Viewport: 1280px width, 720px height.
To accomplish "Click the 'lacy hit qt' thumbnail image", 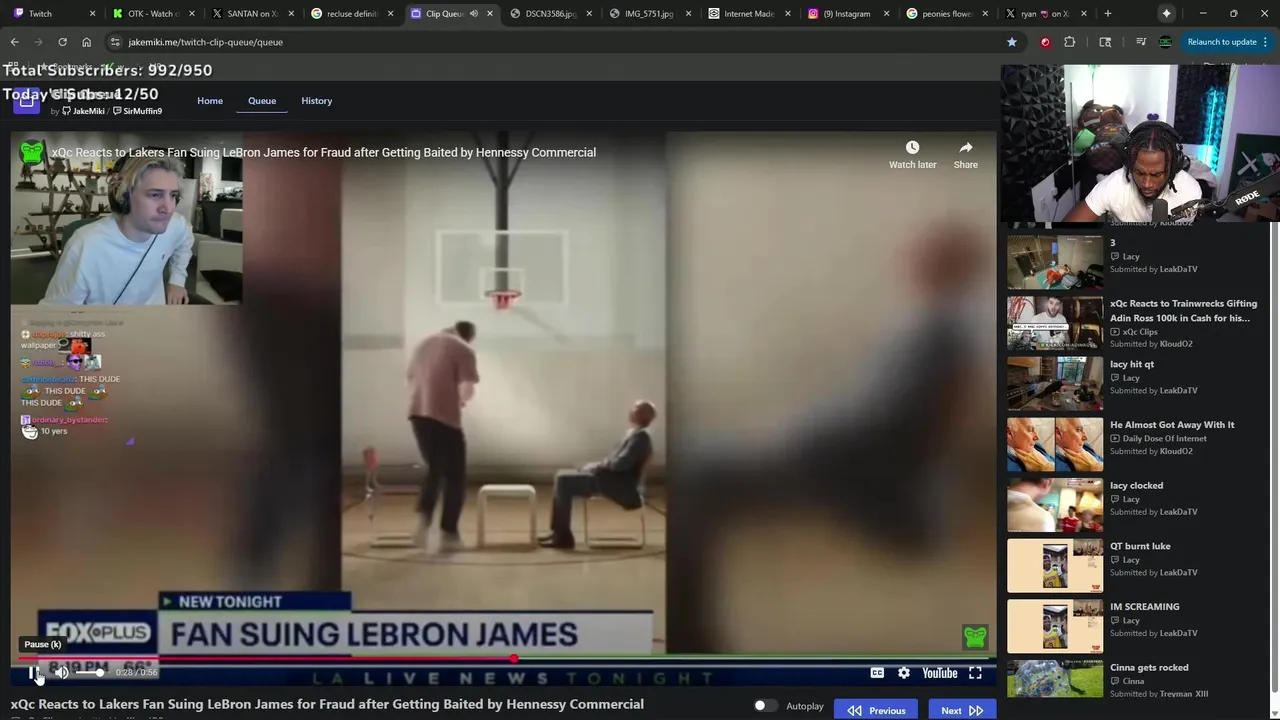I will point(1055,383).
